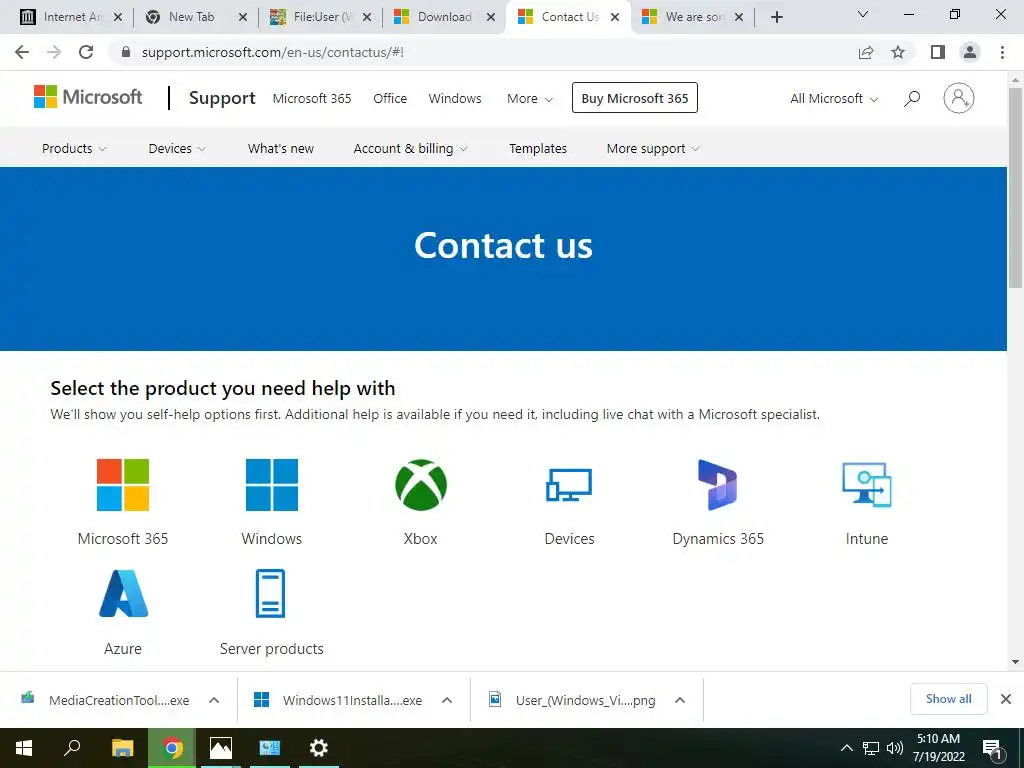Open the Support home link

tap(222, 98)
